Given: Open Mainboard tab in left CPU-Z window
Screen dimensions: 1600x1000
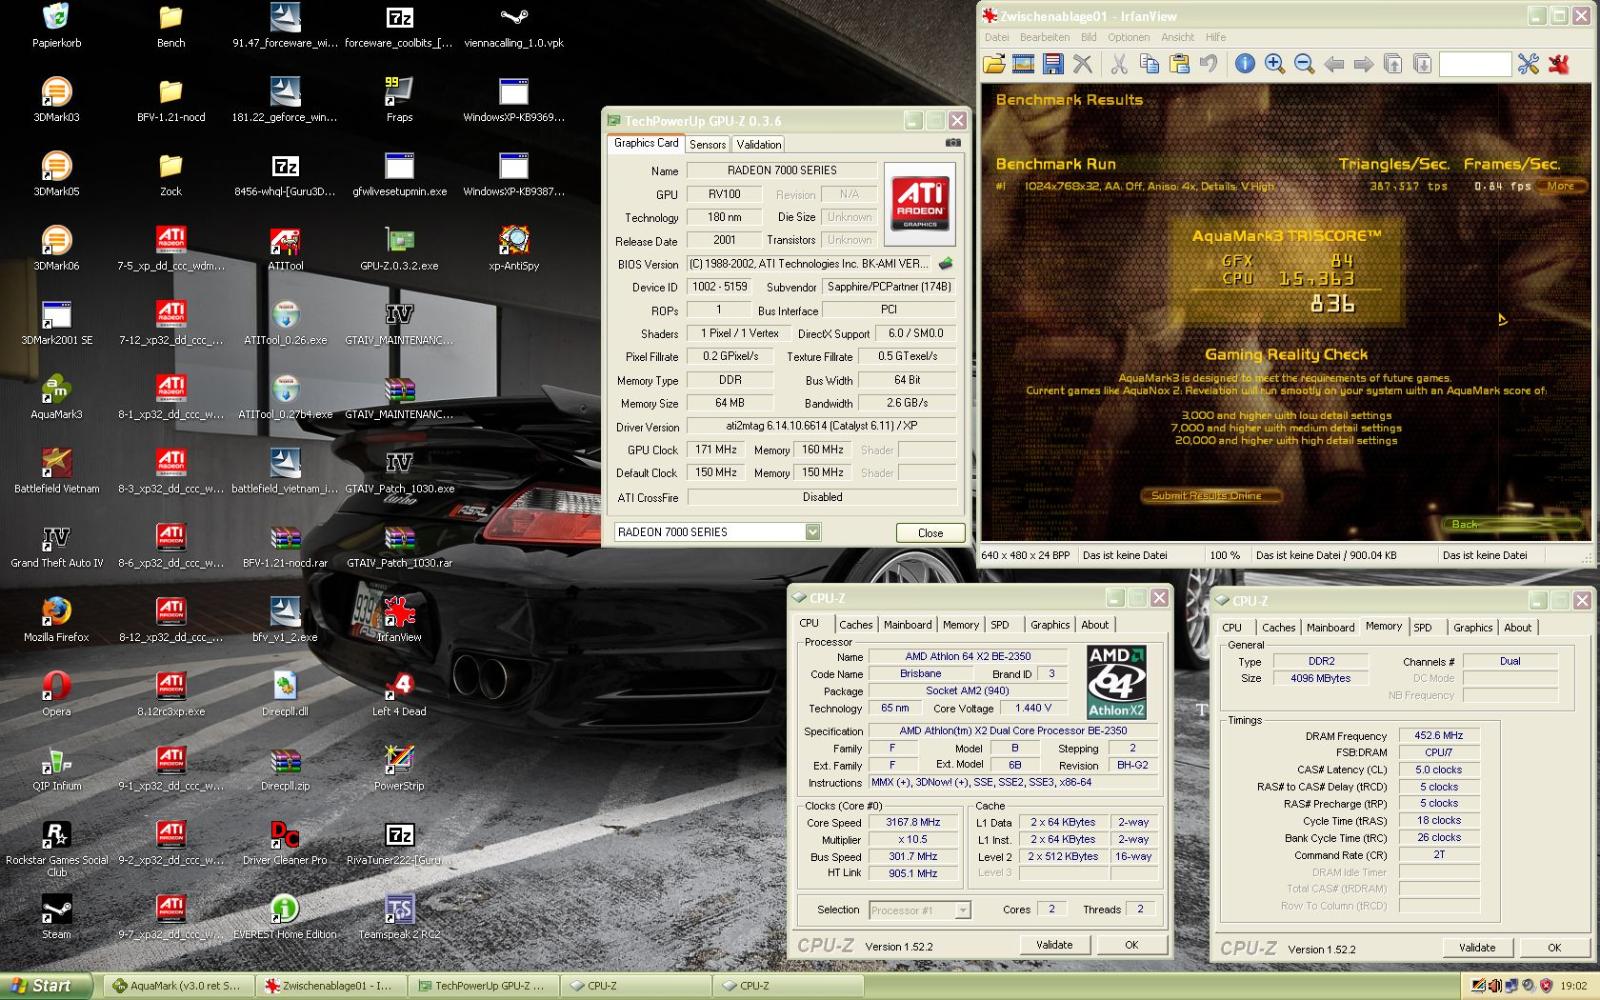Looking at the screenshot, I should click(908, 625).
